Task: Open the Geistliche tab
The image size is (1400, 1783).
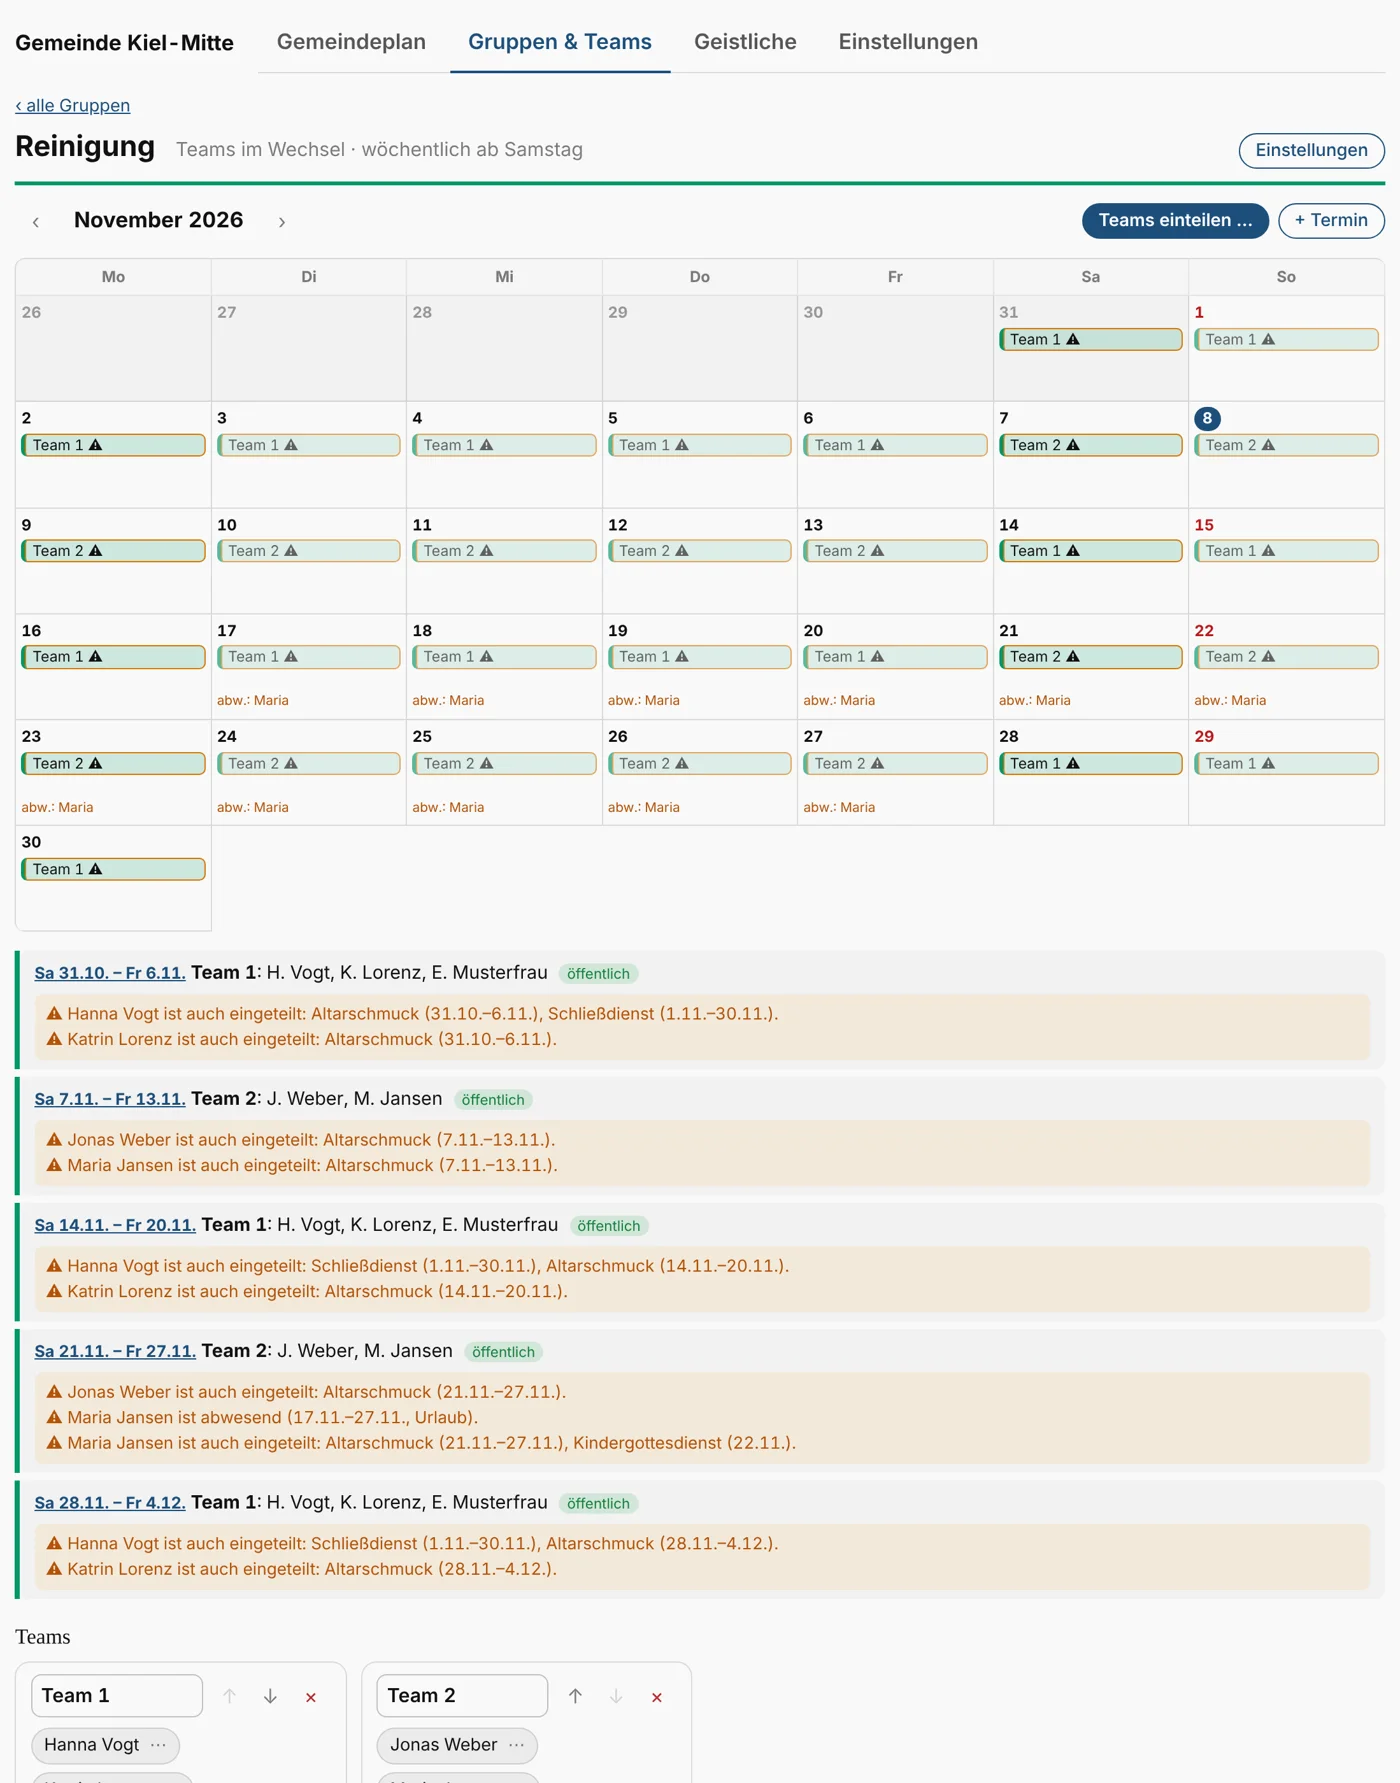Action: pos(745,42)
